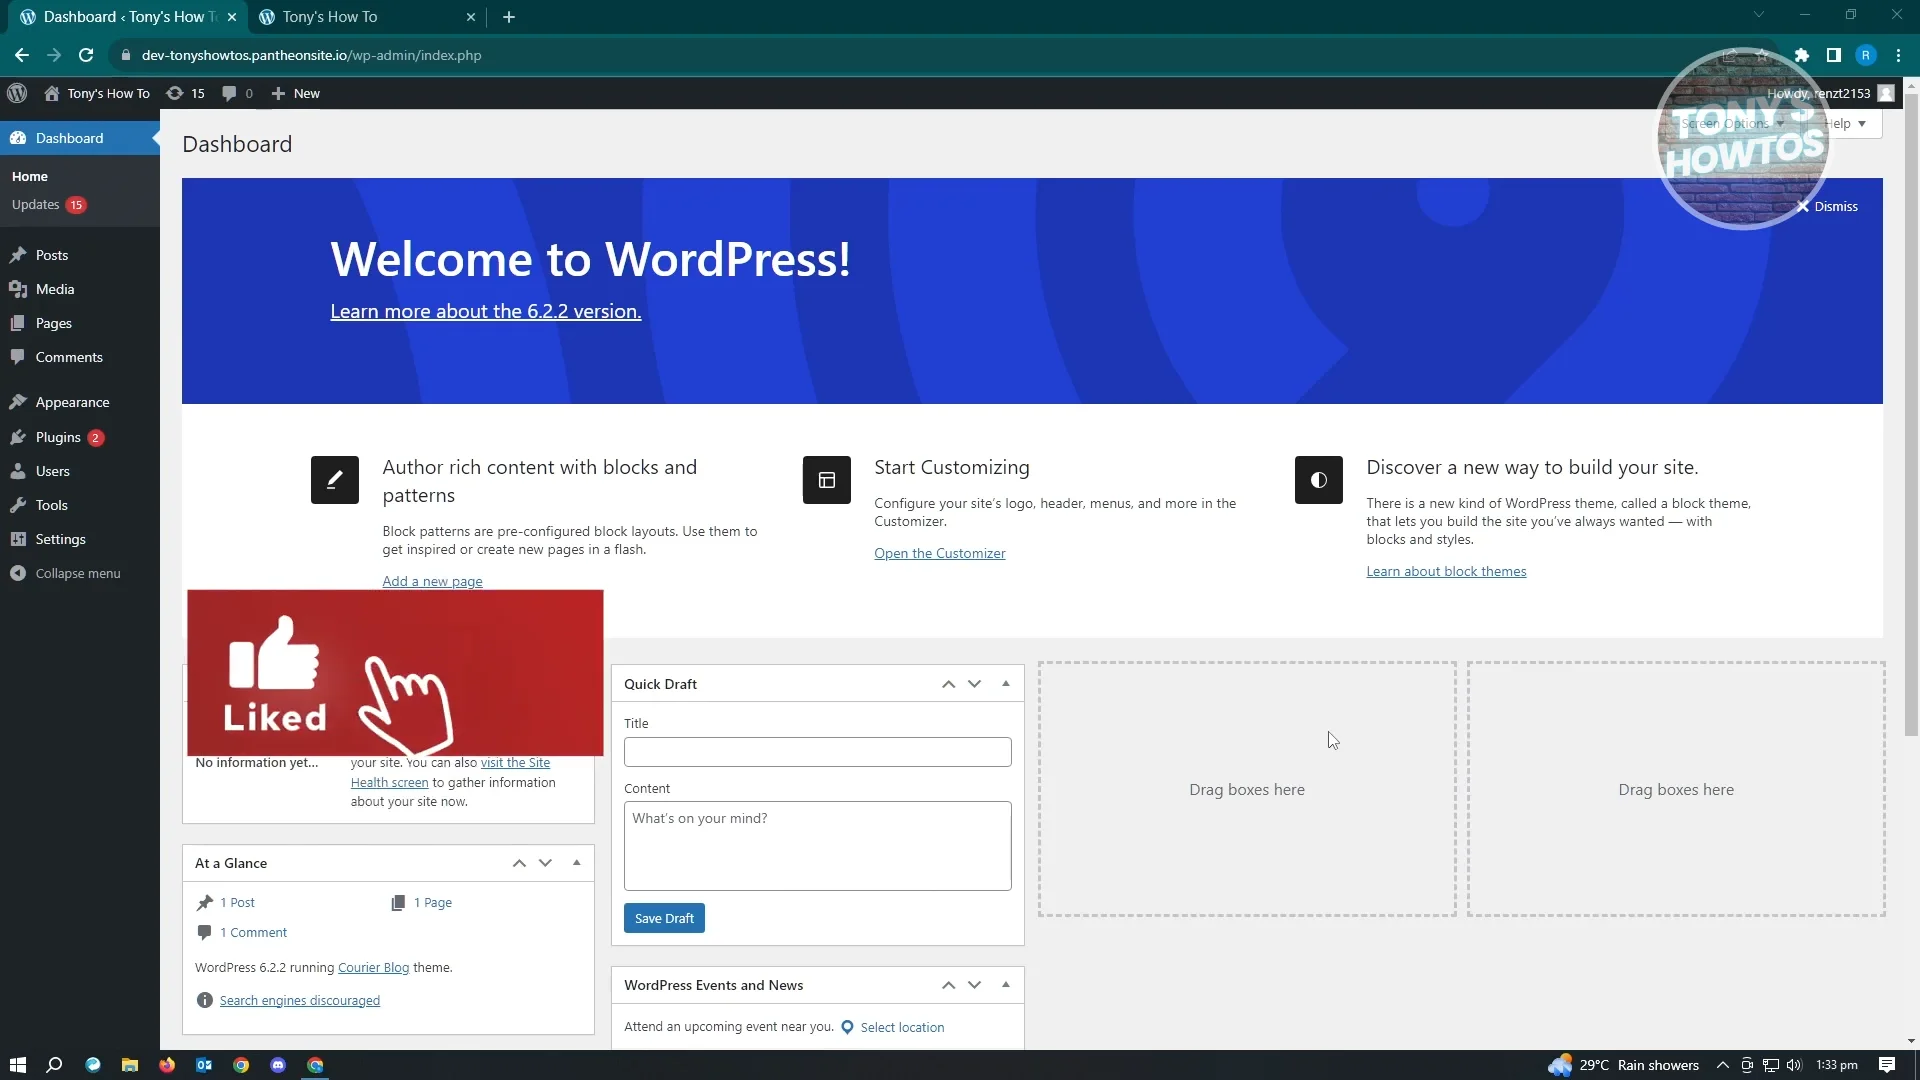The image size is (1920, 1080).
Task: Collapse the Quick Draft widget
Action: click(1005, 684)
